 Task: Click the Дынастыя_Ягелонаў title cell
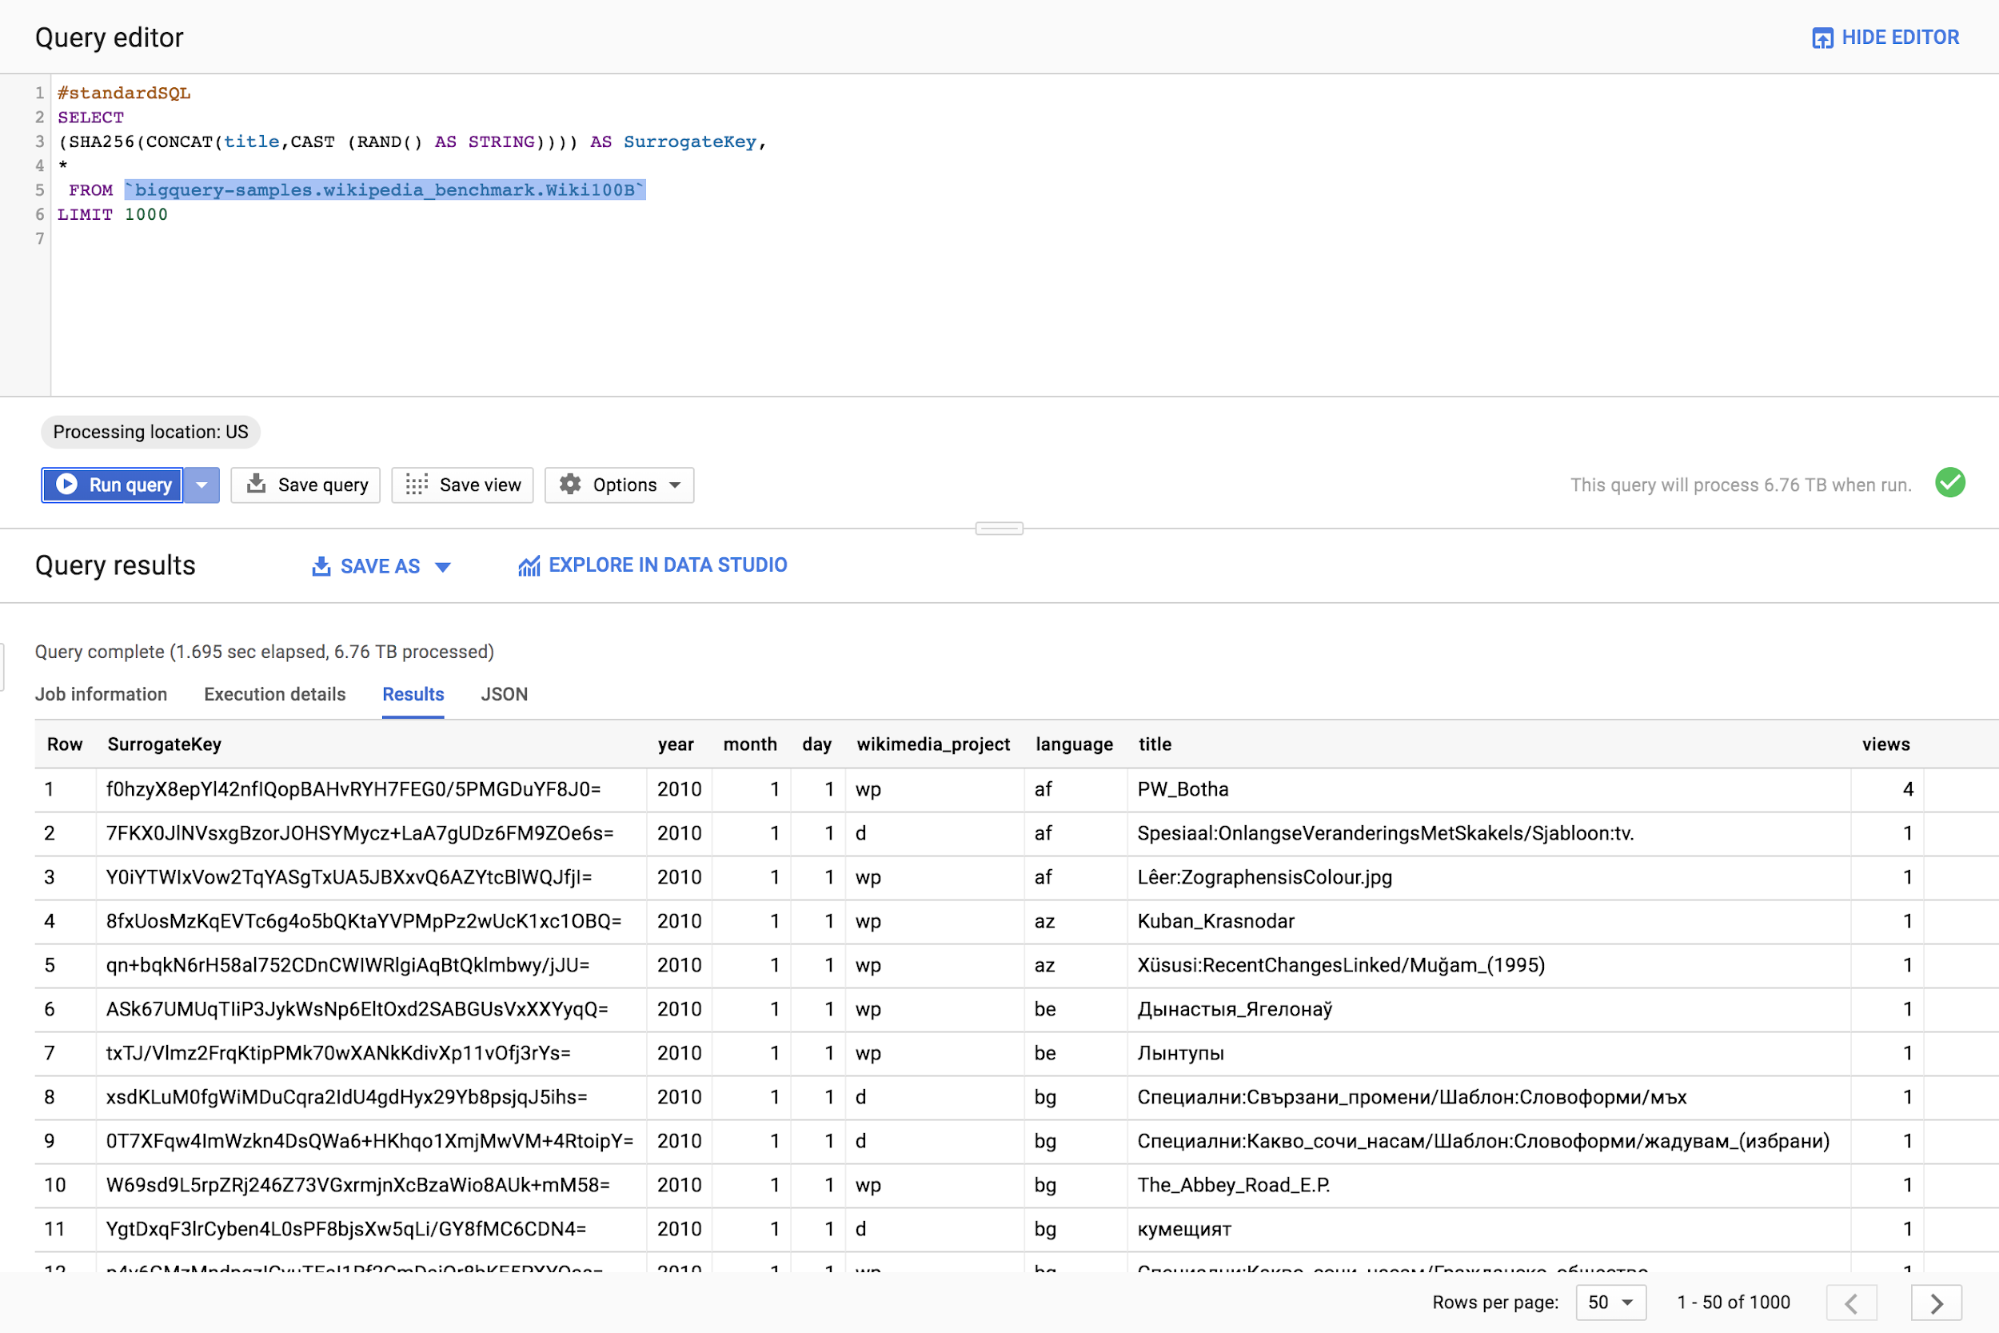(1234, 1009)
